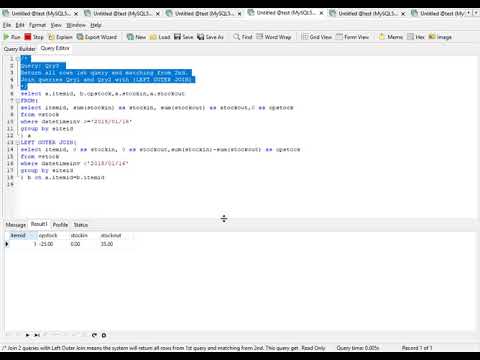Run the query with the Run button

point(12,37)
